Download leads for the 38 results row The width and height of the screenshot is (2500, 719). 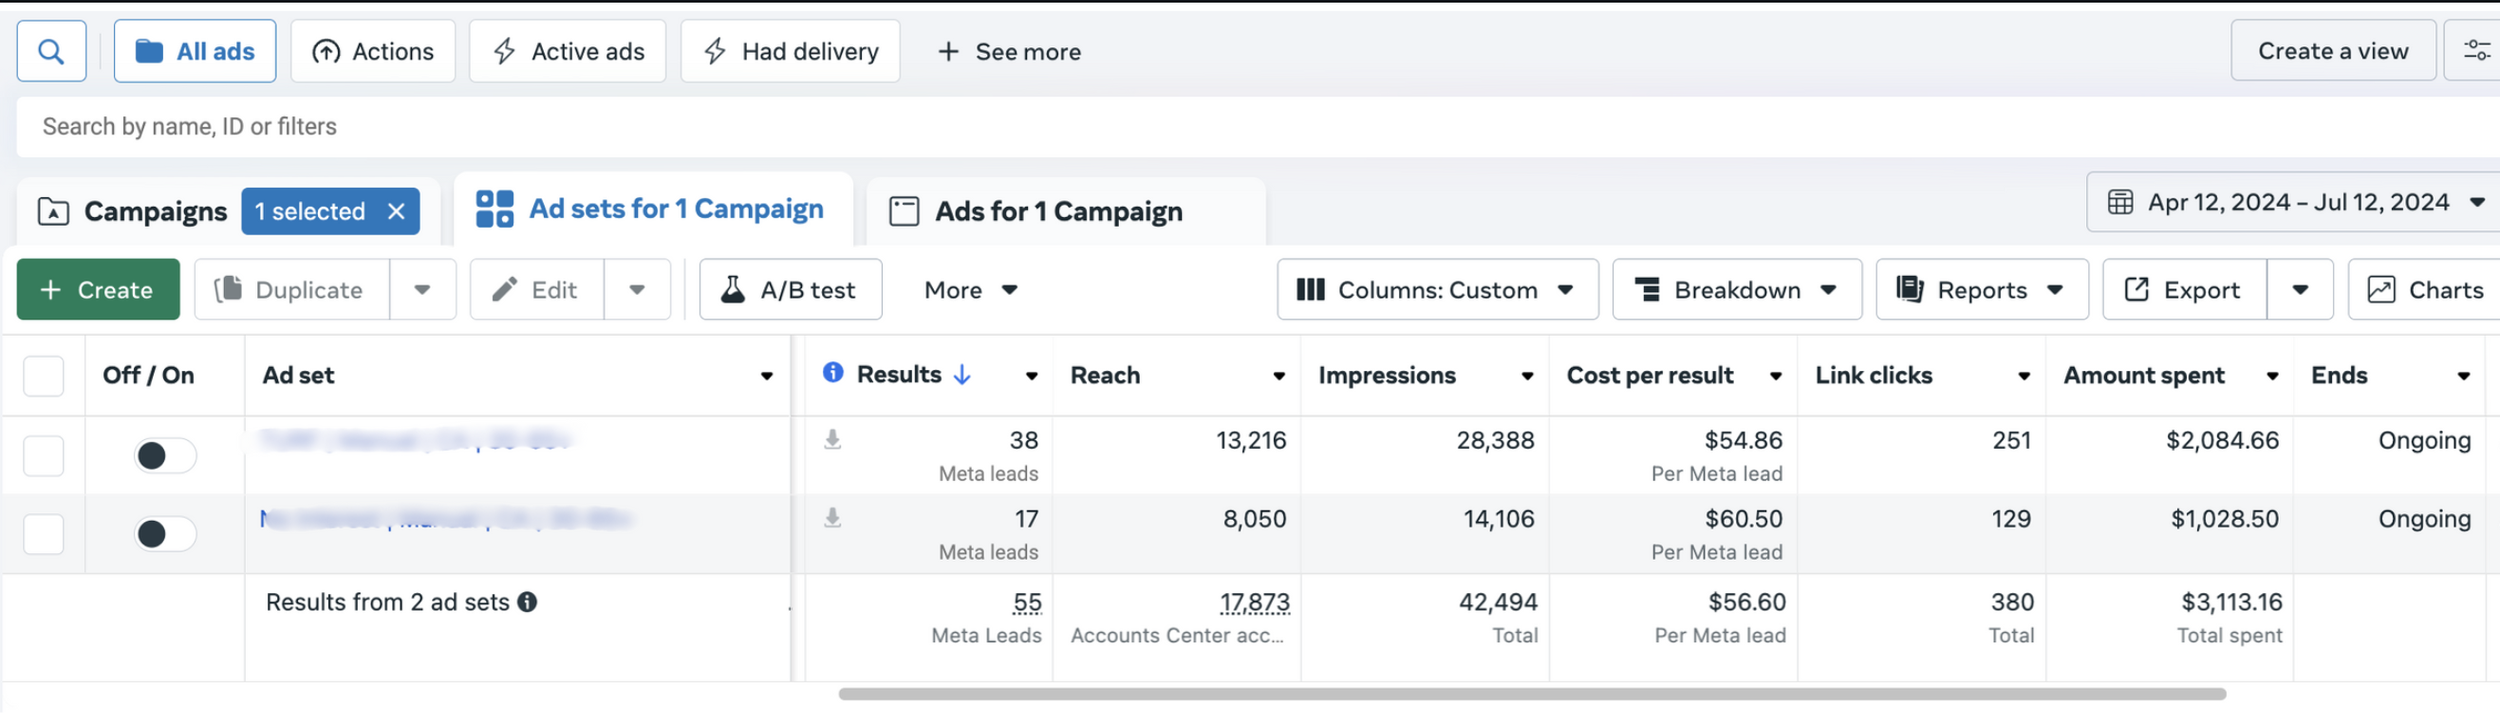pyautogui.click(x=832, y=440)
